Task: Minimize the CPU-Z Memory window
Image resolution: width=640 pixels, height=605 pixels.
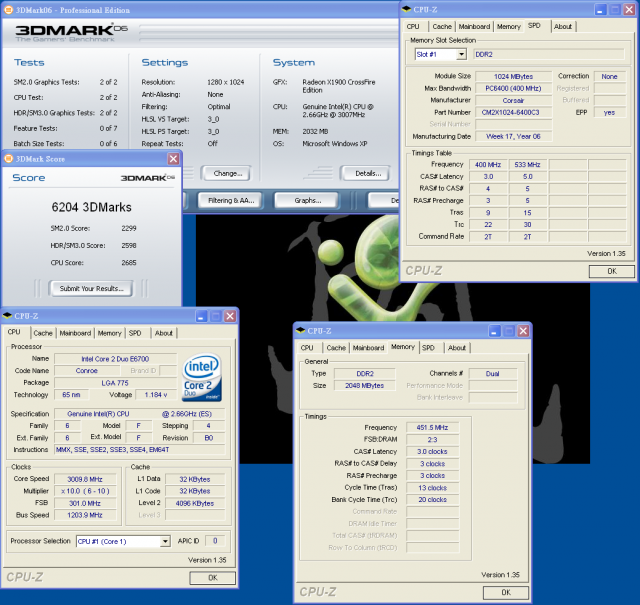Action: click(495, 331)
